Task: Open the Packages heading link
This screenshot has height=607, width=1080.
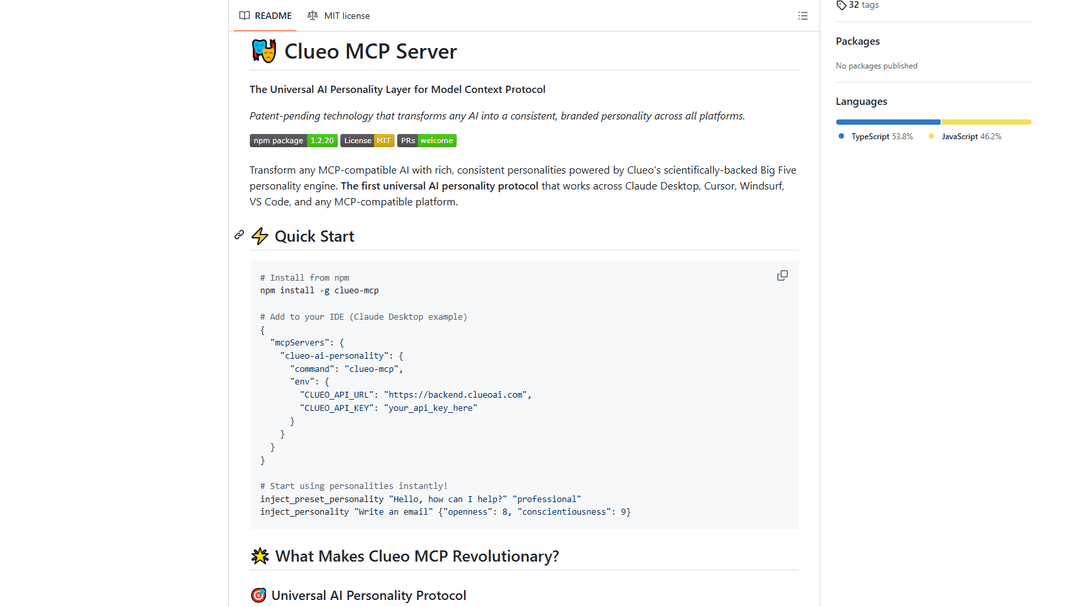Action: coord(858,41)
